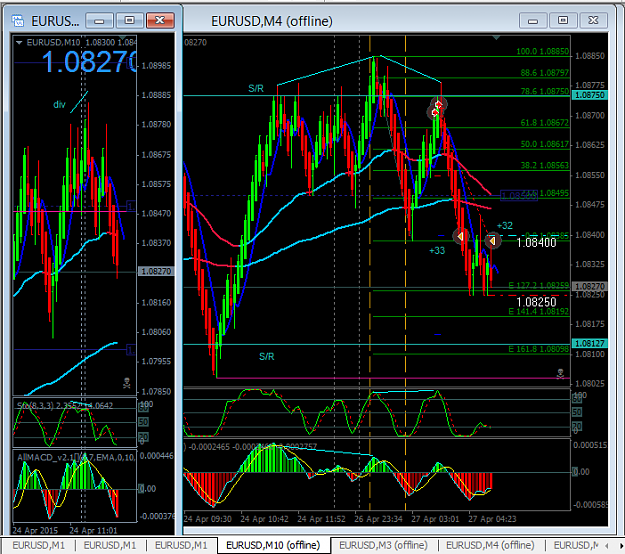Click the +32 pips label
Image resolution: width=625 pixels, height=554 pixels.
(x=505, y=226)
